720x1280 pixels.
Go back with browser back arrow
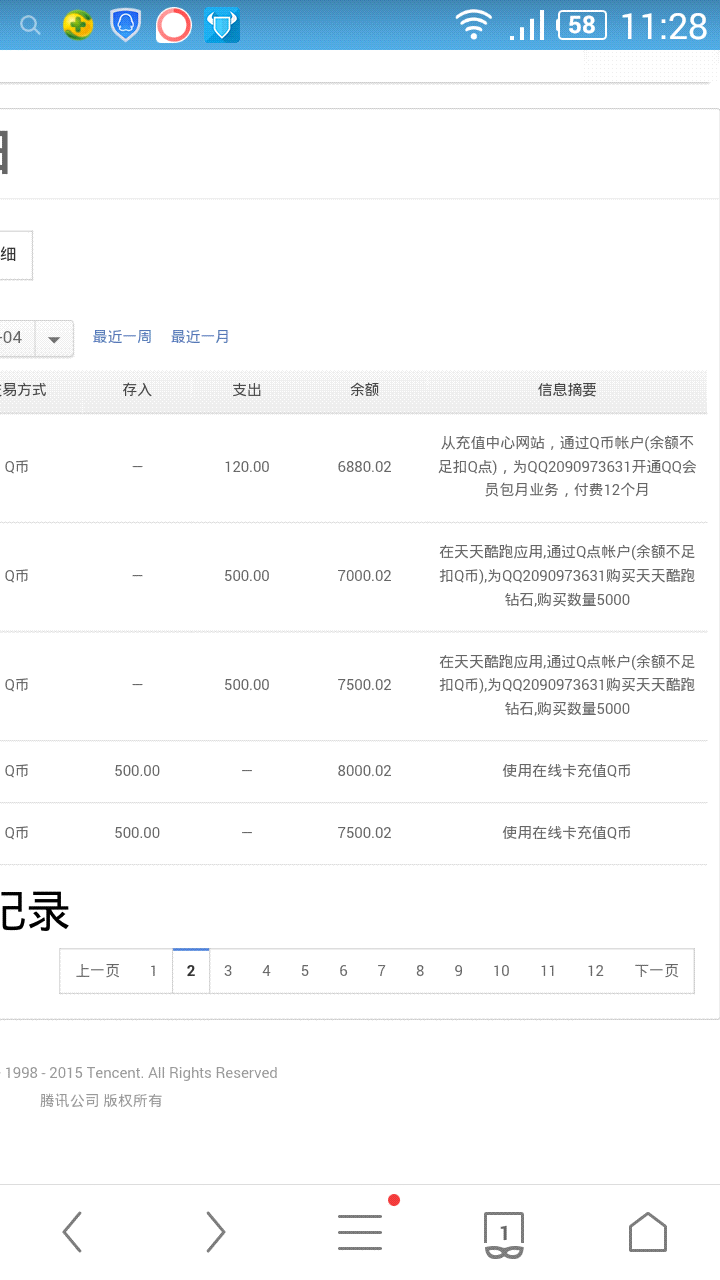point(72,1232)
